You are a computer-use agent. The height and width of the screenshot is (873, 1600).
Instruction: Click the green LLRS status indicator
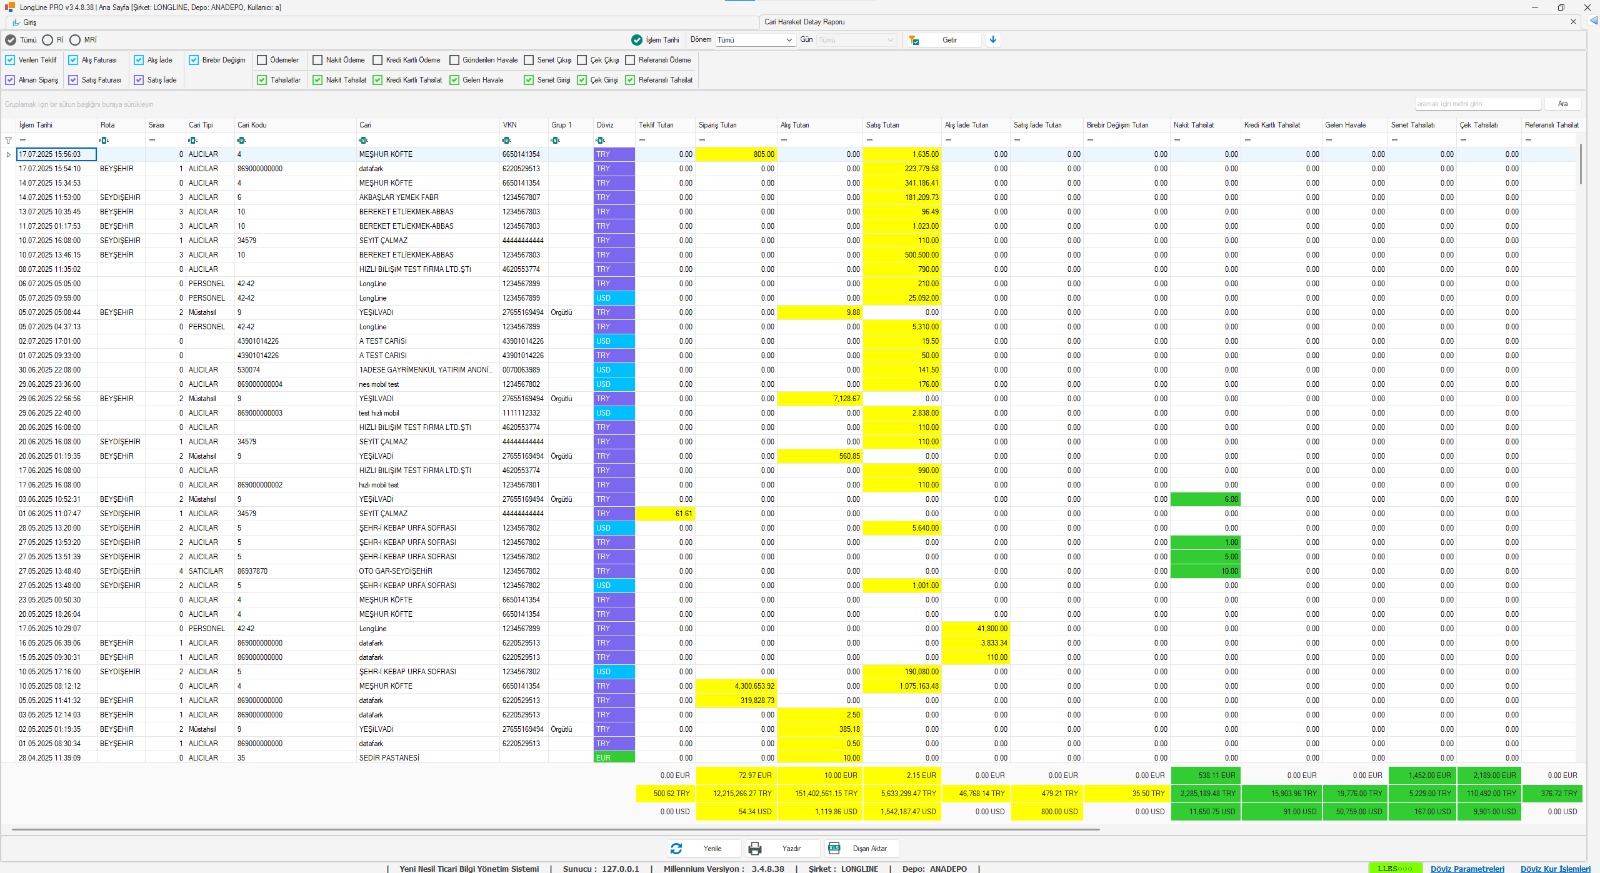[1394, 868]
